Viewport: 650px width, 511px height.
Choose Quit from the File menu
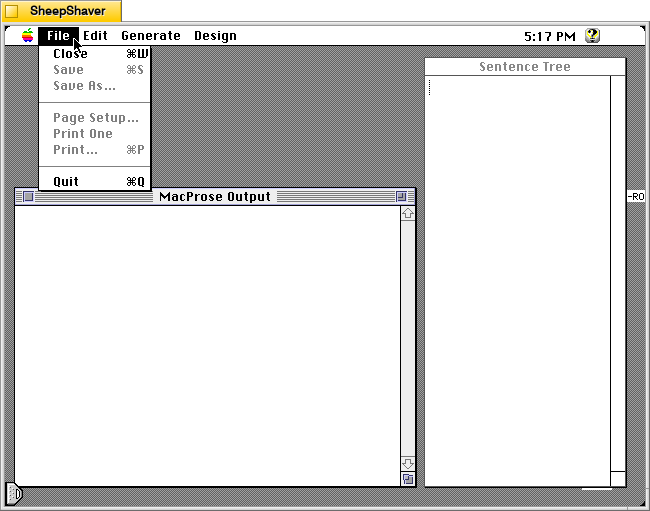(x=95, y=182)
